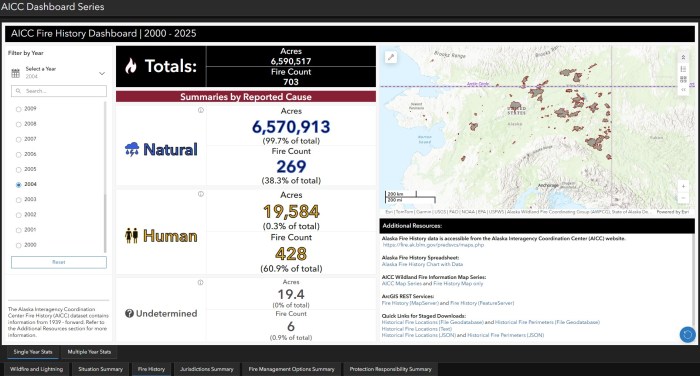The width and height of the screenshot is (700, 376).
Task: Open Alaska Fire History Chart with Data link
Action: (422, 264)
